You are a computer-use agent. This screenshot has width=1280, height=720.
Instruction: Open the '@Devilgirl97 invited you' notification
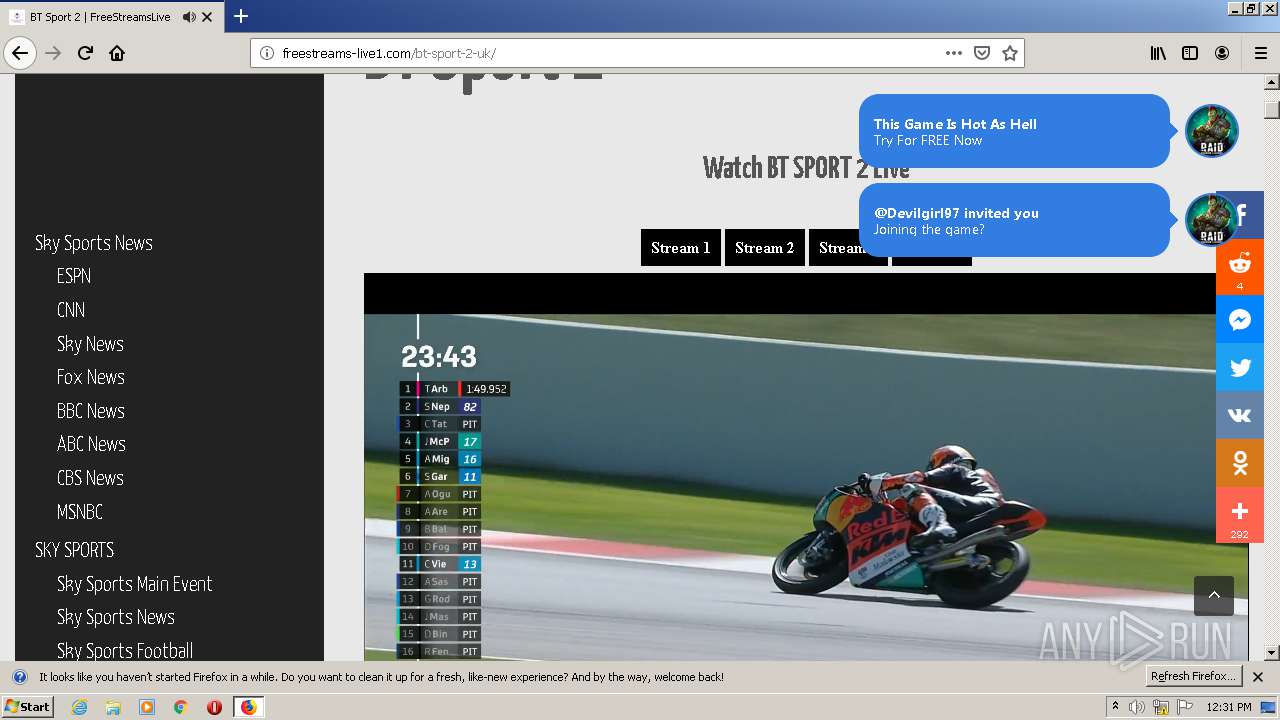(1014, 220)
